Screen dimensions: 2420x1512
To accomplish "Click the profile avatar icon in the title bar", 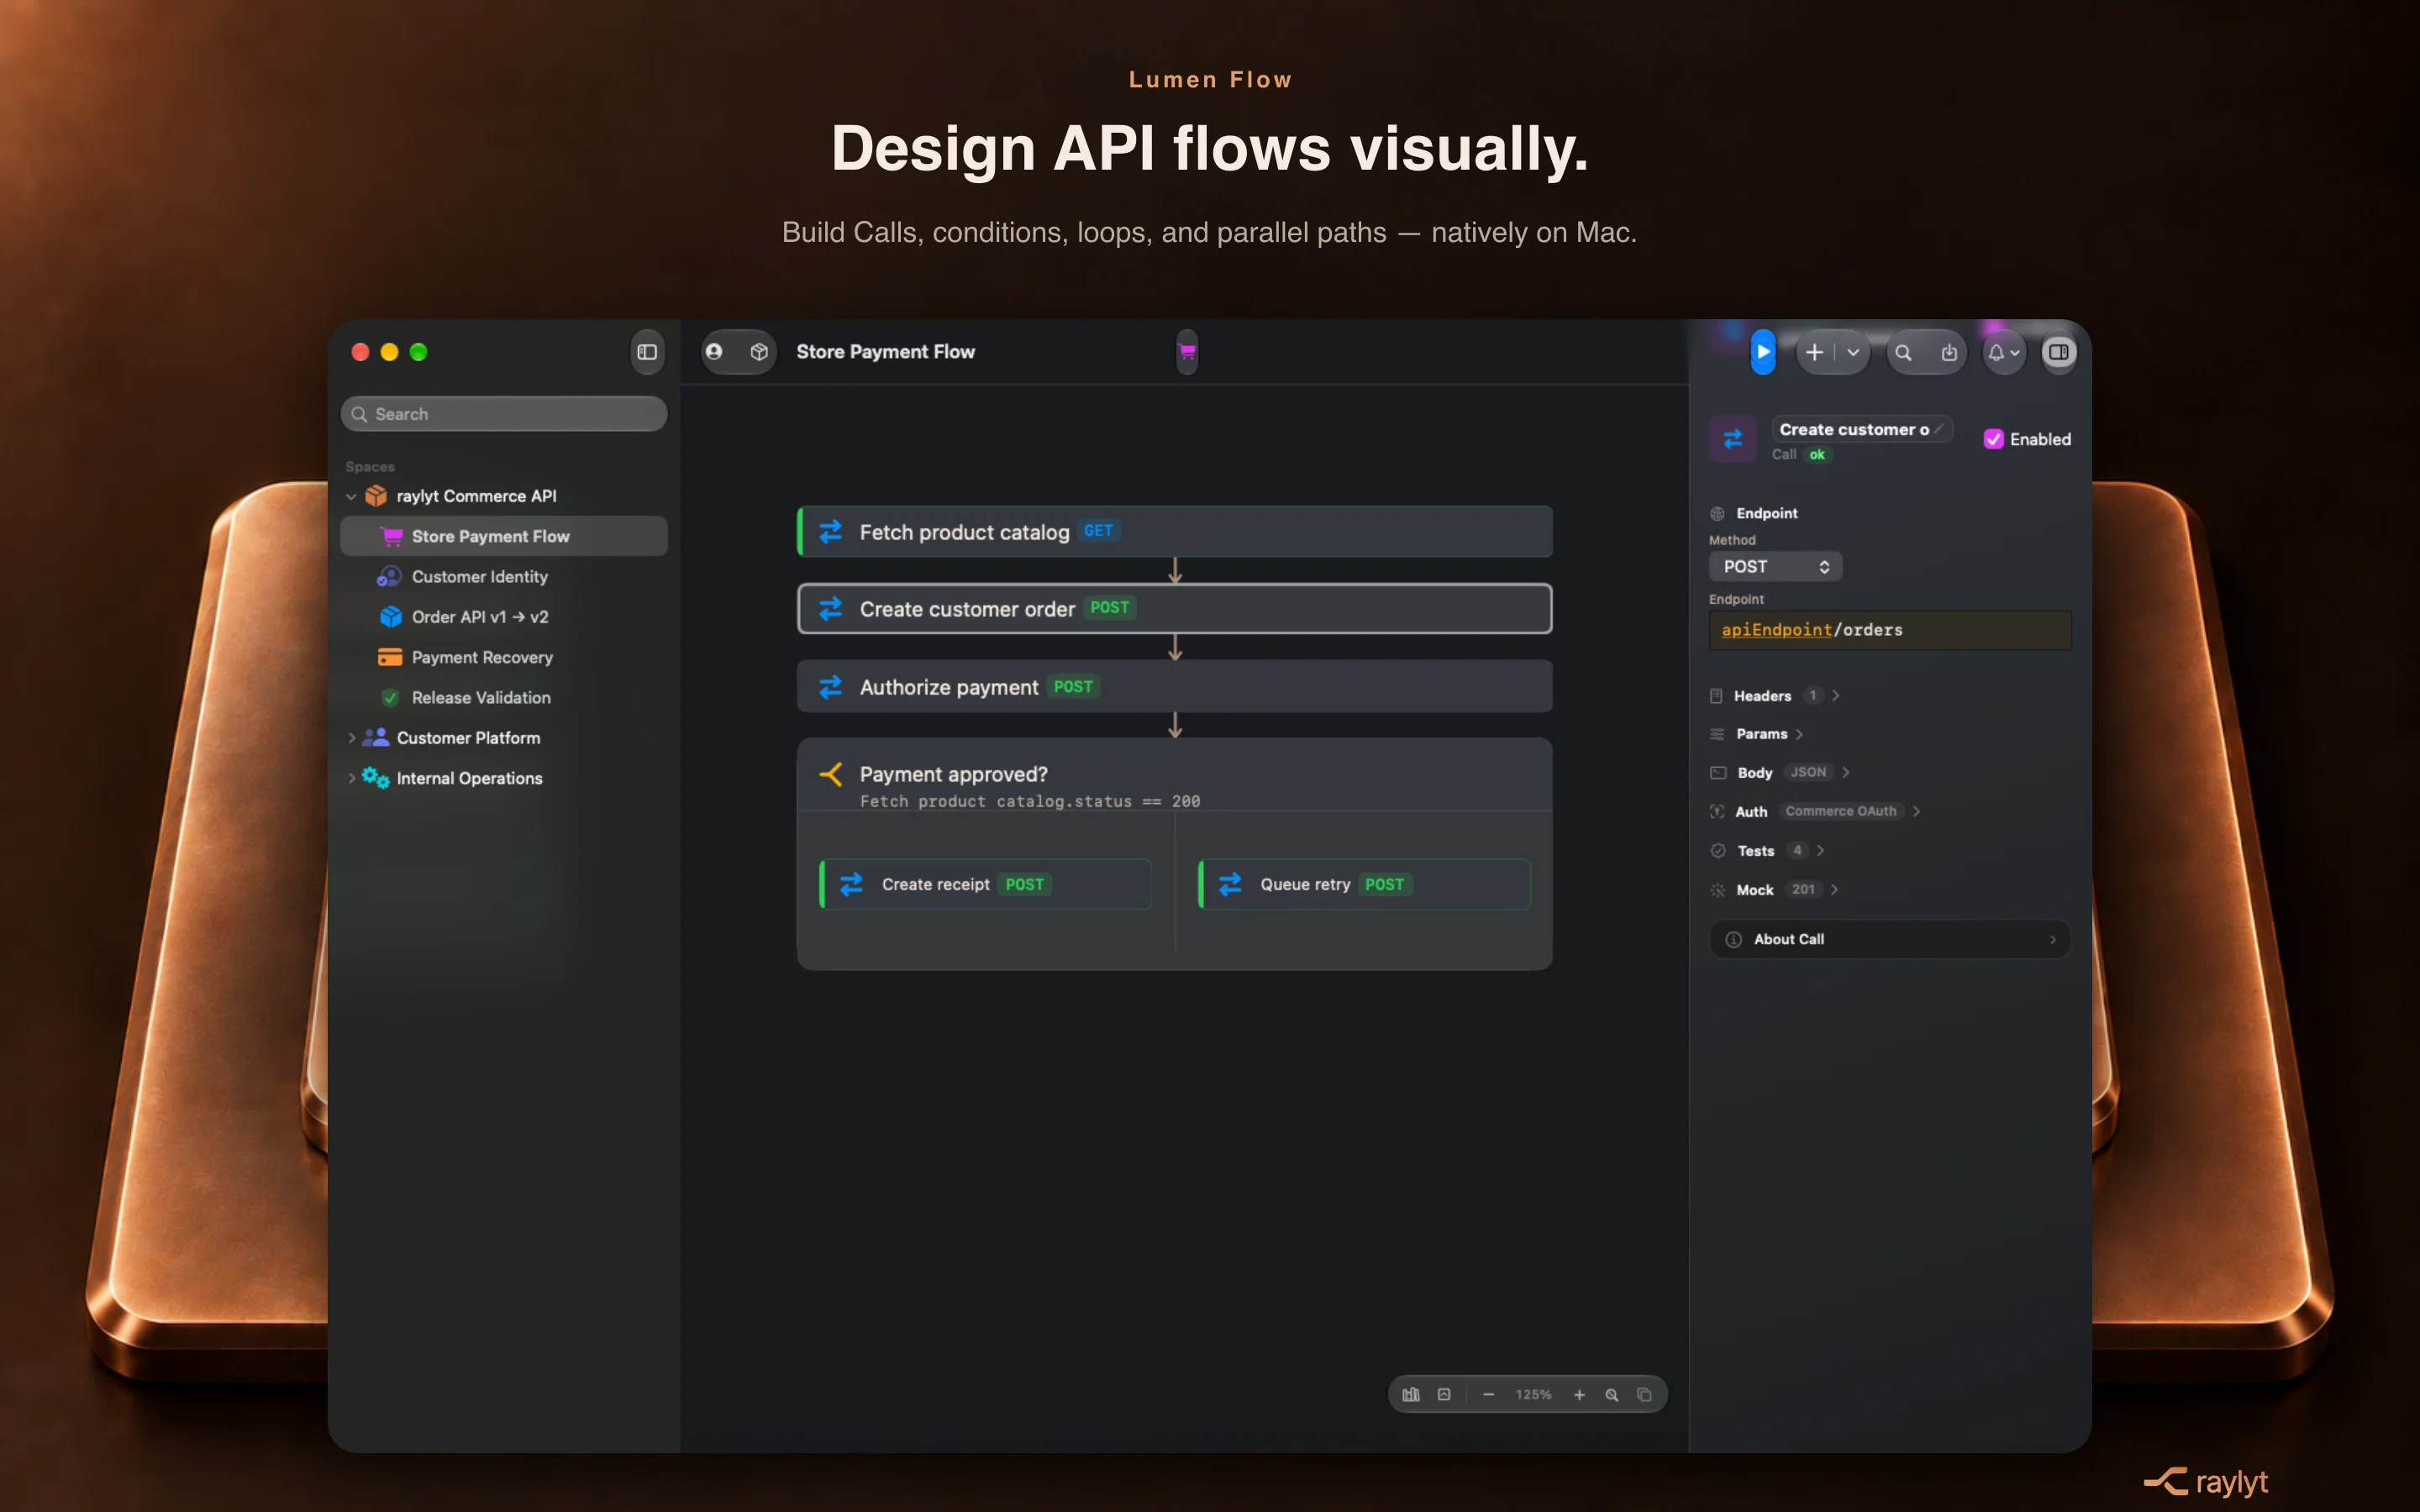I will pyautogui.click(x=714, y=352).
